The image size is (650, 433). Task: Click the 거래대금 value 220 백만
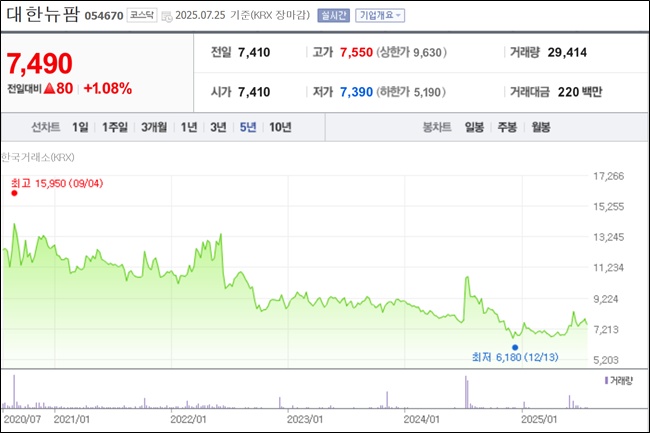point(580,92)
